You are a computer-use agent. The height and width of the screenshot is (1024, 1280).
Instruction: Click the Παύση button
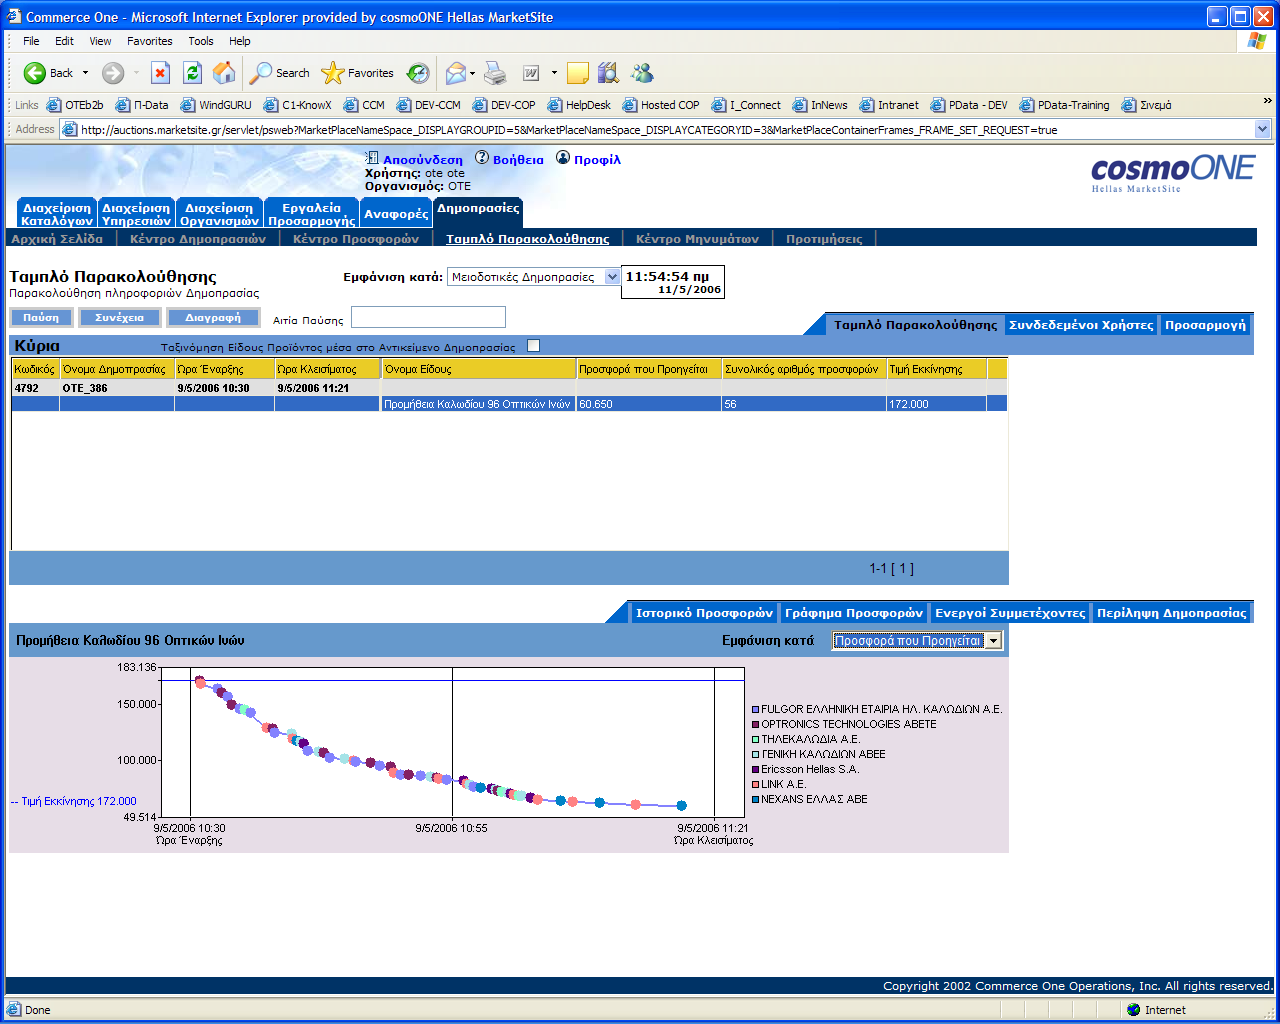point(41,318)
